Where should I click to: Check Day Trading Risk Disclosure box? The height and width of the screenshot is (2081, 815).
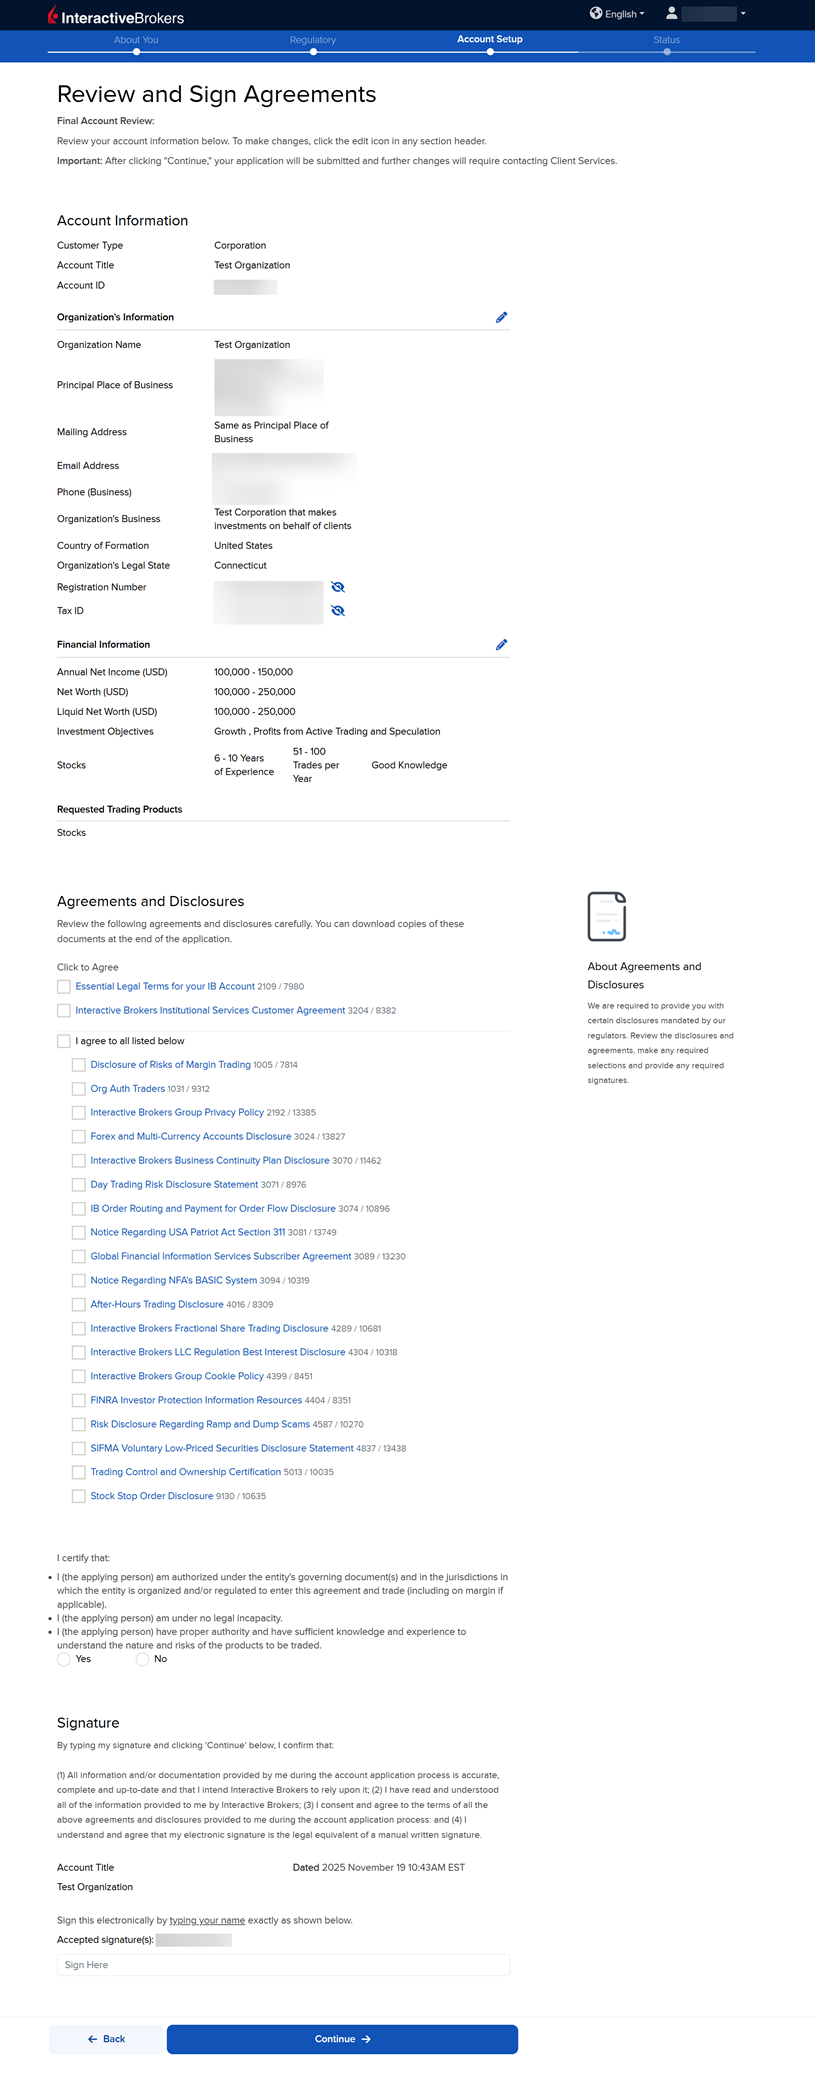(x=79, y=1185)
